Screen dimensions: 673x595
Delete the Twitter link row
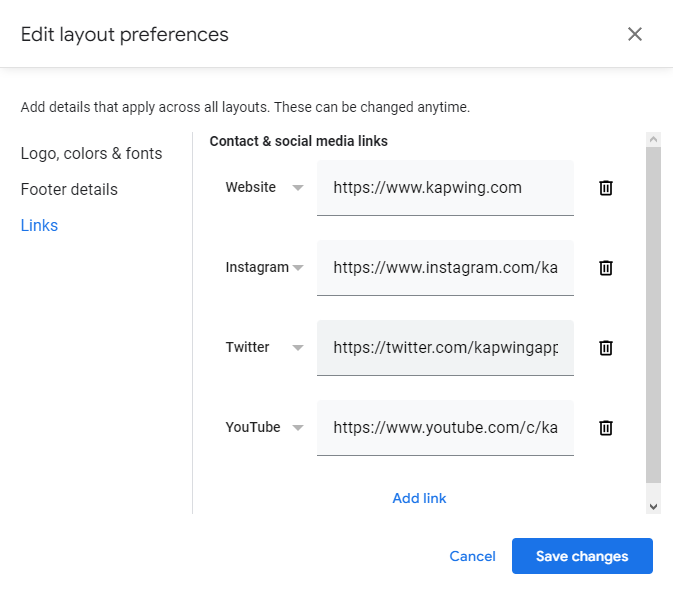(x=606, y=347)
